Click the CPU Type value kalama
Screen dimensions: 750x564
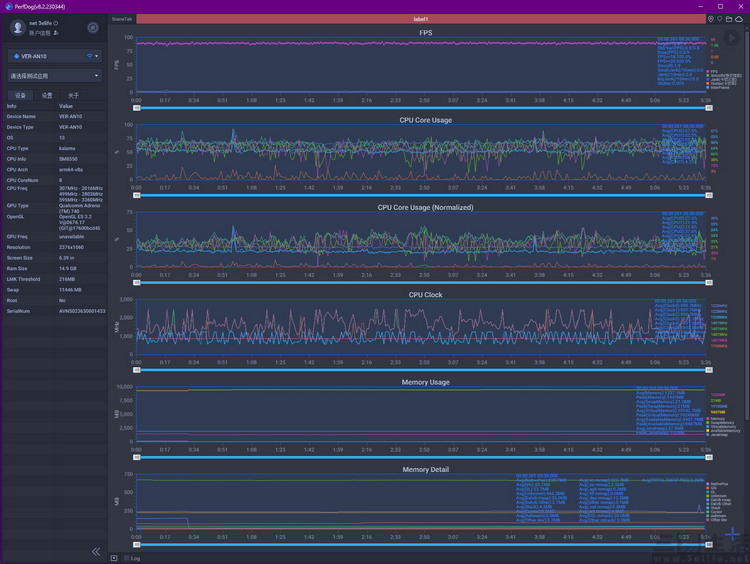coord(67,148)
